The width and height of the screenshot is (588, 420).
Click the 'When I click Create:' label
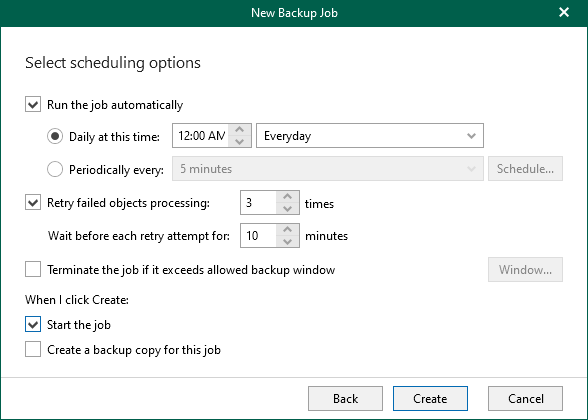[x=77, y=300]
